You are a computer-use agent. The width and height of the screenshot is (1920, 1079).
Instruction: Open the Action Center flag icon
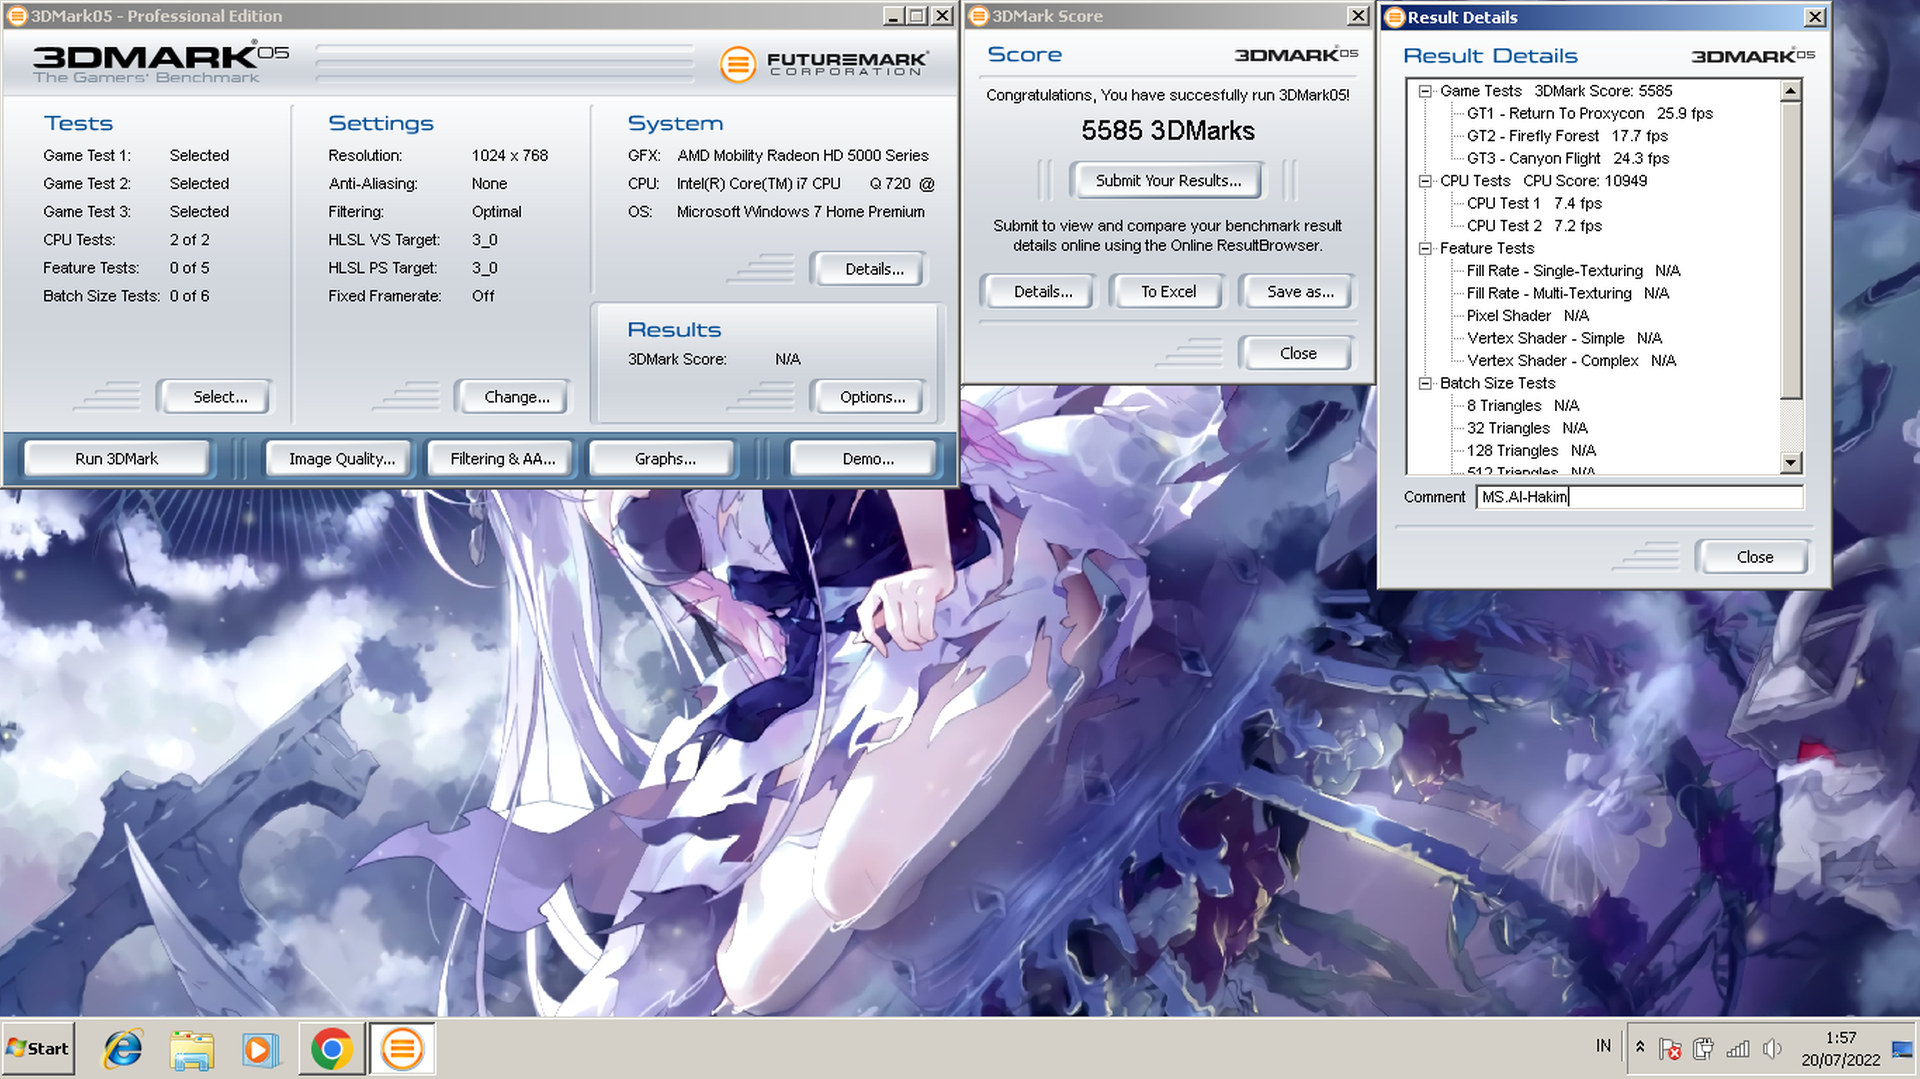[x=1669, y=1048]
